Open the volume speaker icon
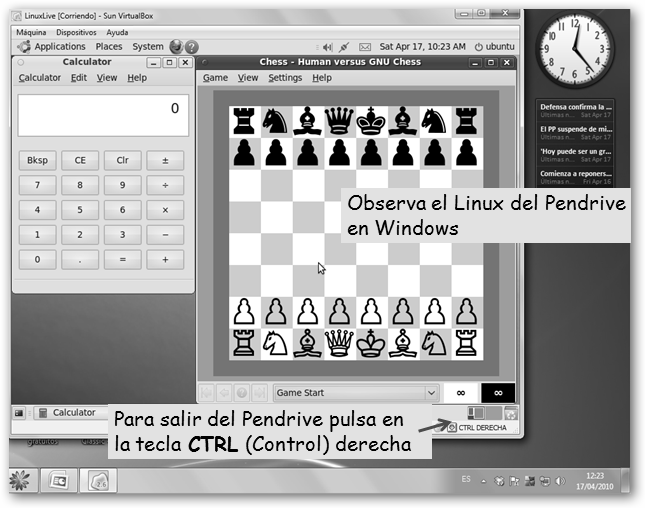Image resolution: width=645 pixels, height=508 pixels. (x=325, y=47)
